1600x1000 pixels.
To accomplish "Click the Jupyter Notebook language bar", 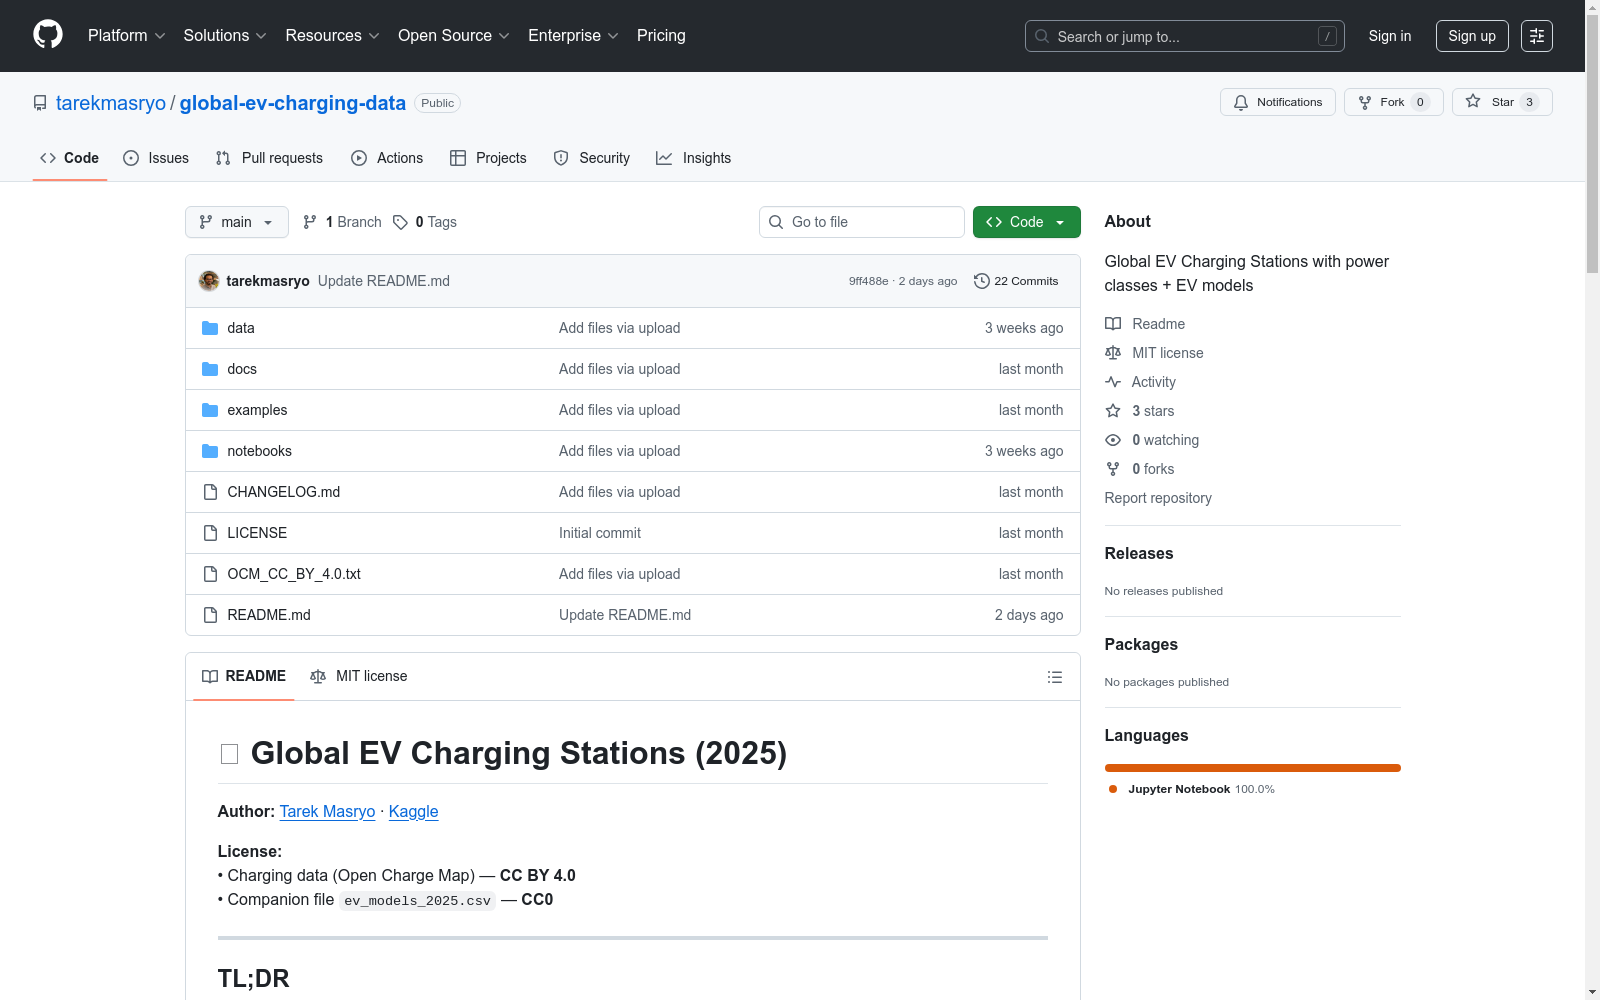I will point(1253,768).
